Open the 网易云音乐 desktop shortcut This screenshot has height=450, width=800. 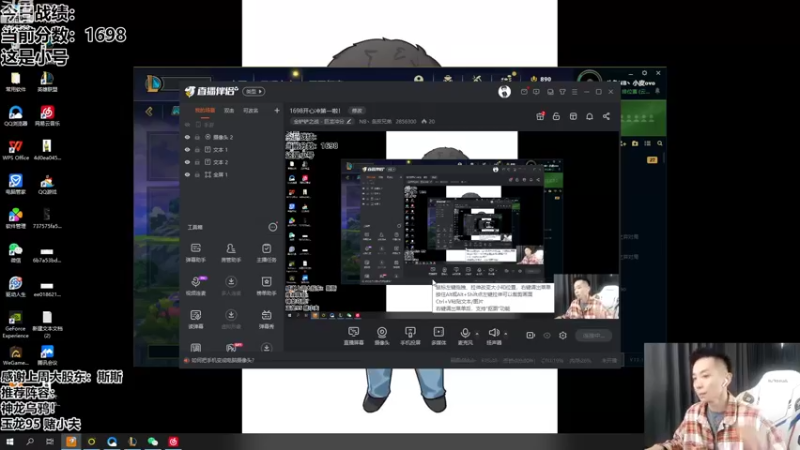(x=47, y=116)
